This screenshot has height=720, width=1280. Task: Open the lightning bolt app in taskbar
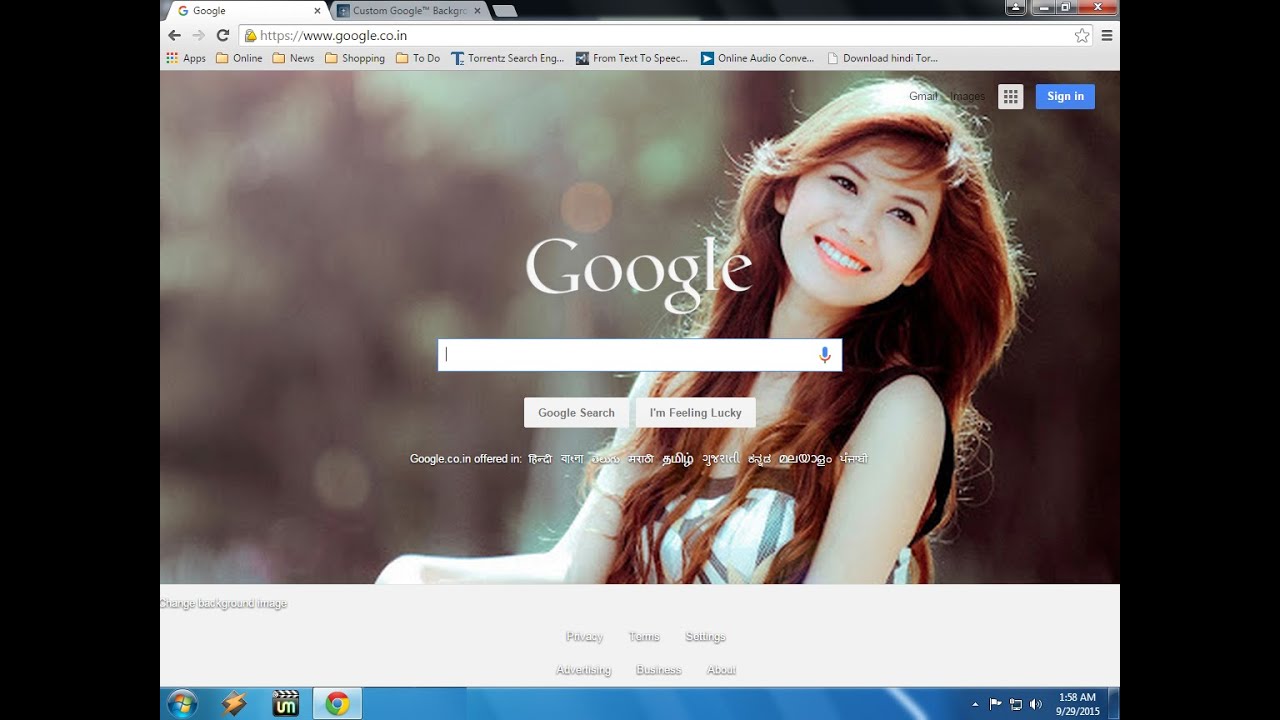click(234, 704)
